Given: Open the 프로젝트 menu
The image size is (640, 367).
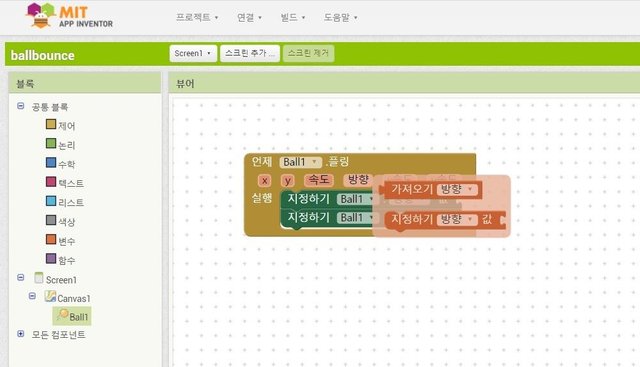Looking at the screenshot, I should pyautogui.click(x=197, y=18).
